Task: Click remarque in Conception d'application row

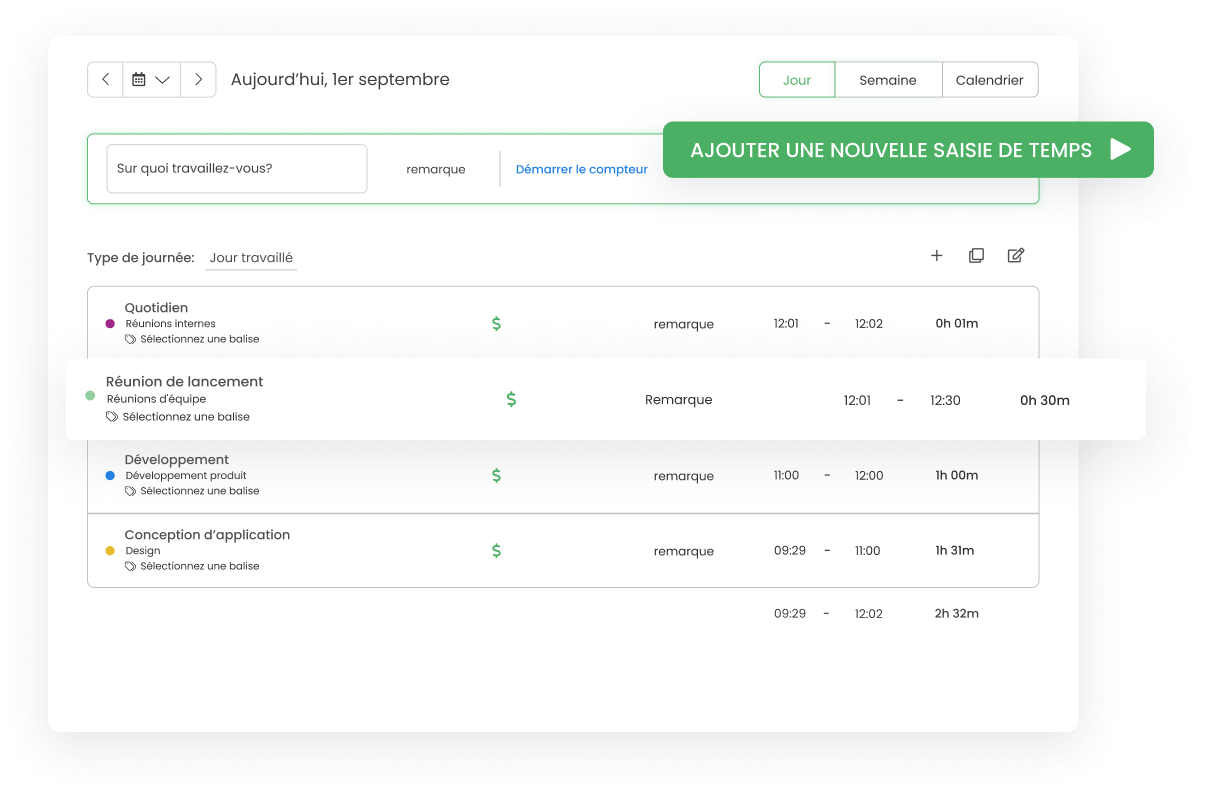Action: click(x=684, y=551)
